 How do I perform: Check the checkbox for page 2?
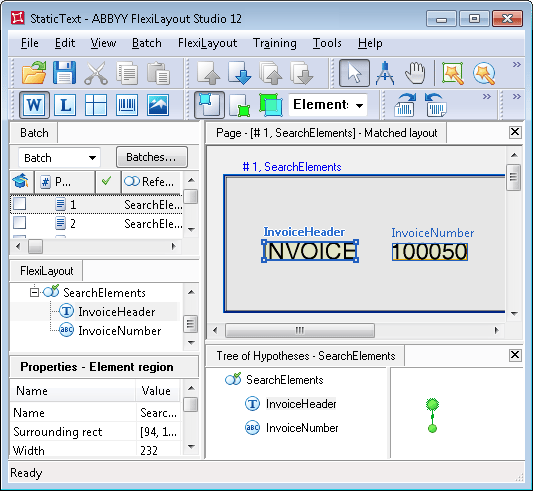[19, 223]
